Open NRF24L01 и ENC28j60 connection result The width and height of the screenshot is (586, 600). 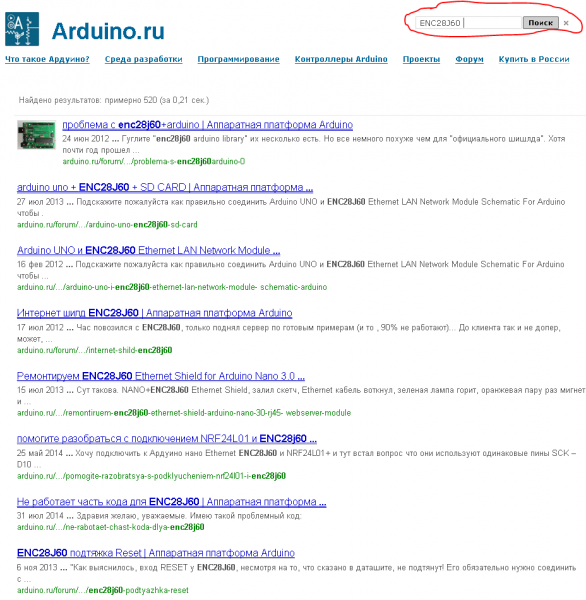tap(167, 439)
